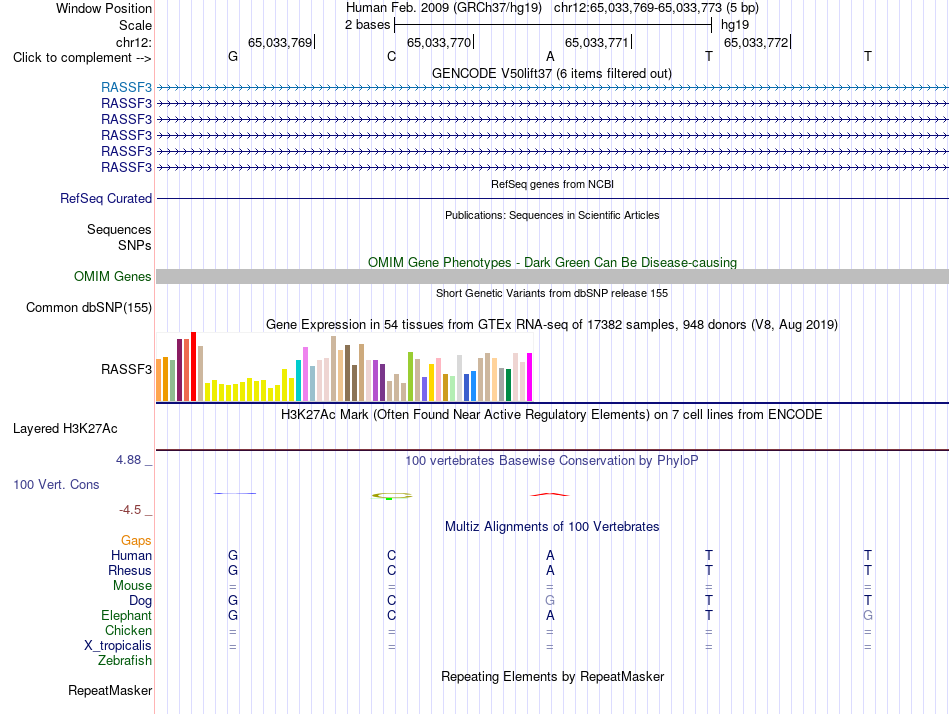Click the 'Sequences' track label

click(119, 229)
